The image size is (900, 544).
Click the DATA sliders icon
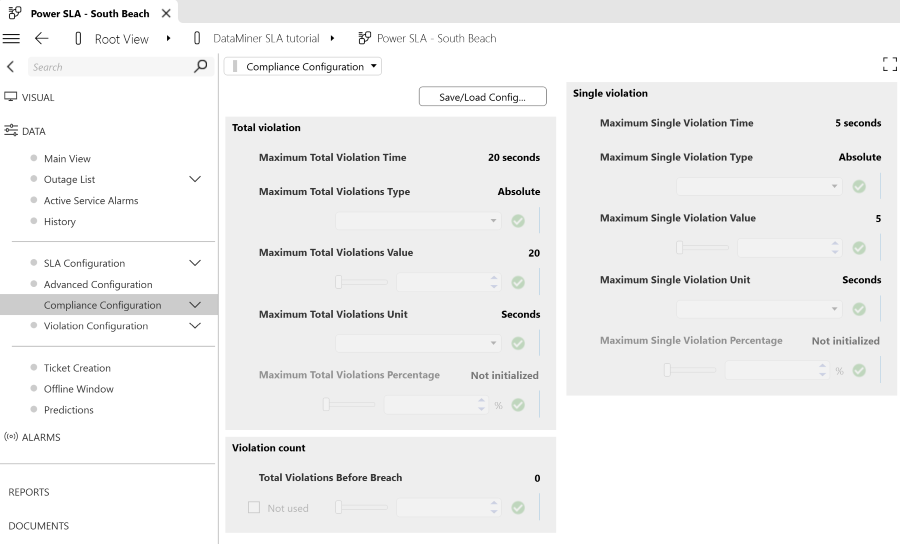coord(11,131)
